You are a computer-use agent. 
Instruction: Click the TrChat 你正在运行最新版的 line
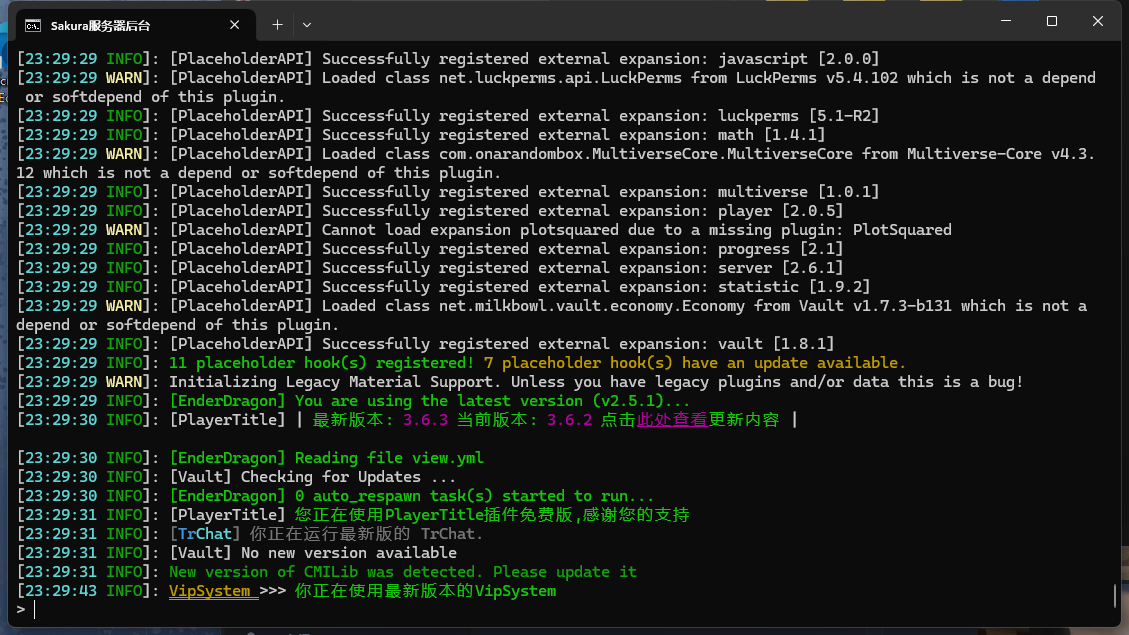click(250, 533)
